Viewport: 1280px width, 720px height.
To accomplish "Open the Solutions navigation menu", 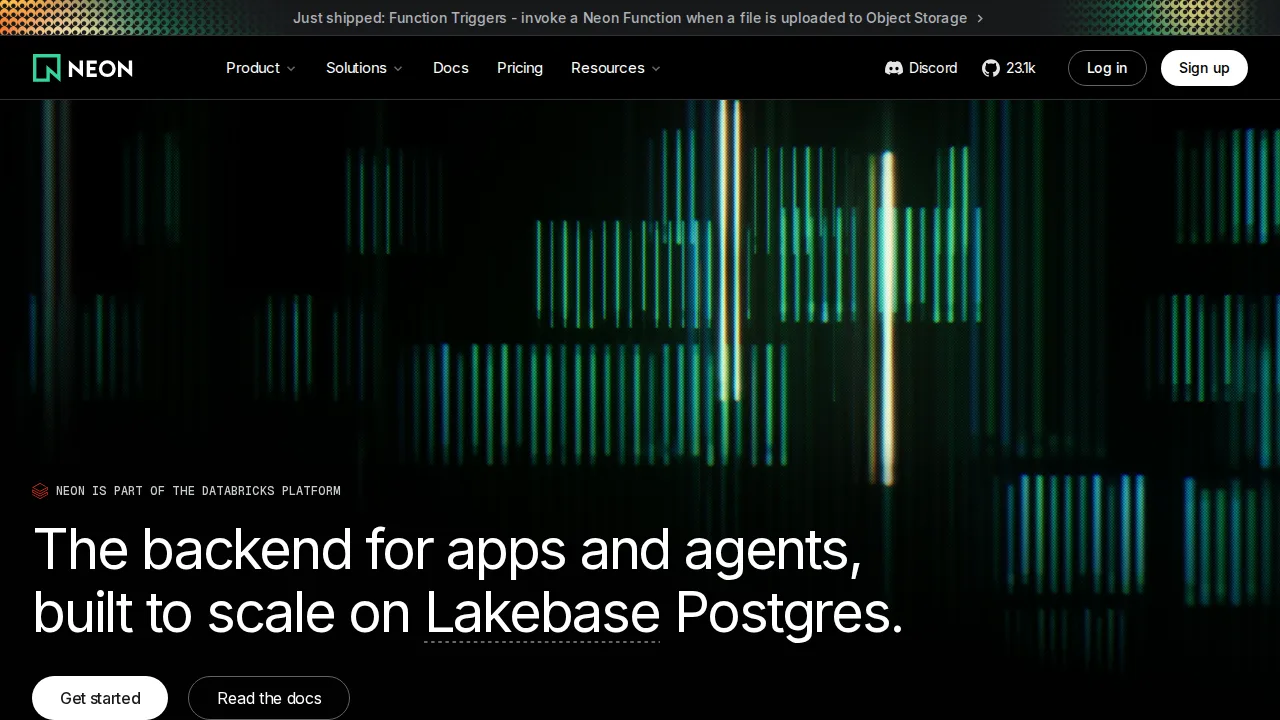I will point(364,68).
